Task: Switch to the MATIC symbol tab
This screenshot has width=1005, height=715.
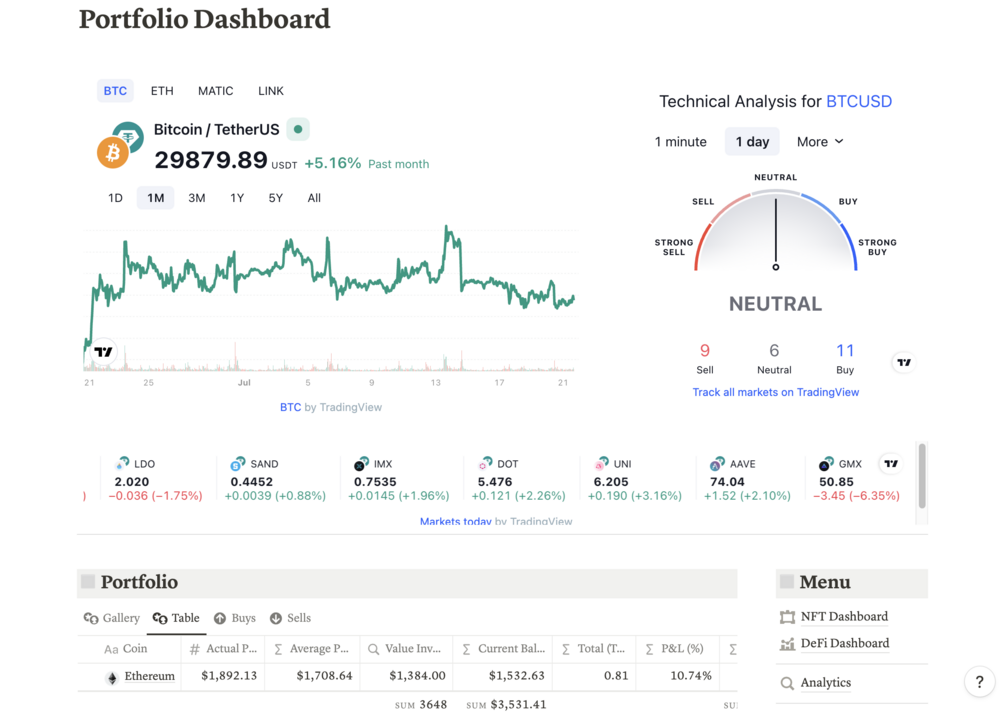Action: (215, 91)
